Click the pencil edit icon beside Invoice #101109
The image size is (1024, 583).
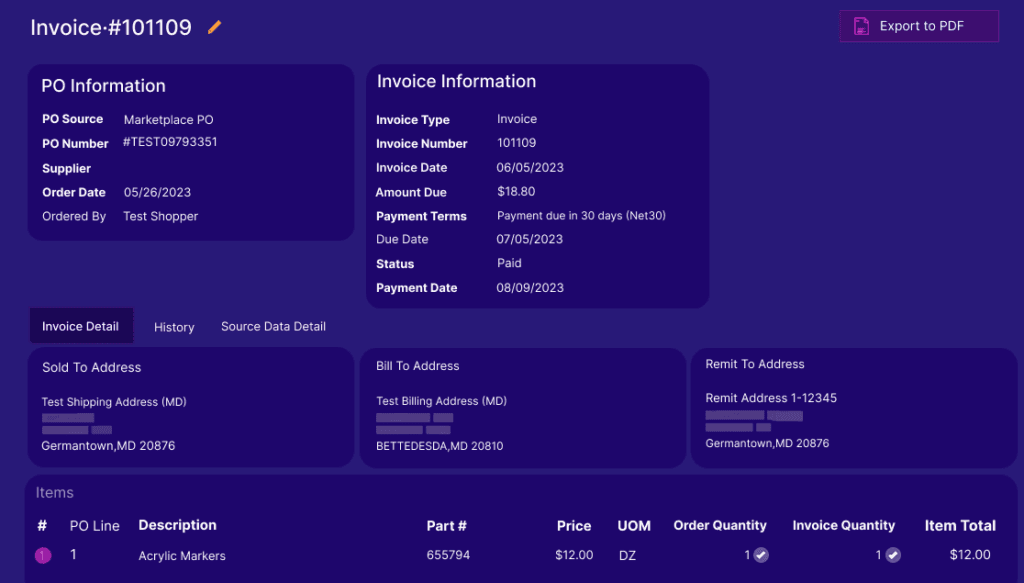213,28
